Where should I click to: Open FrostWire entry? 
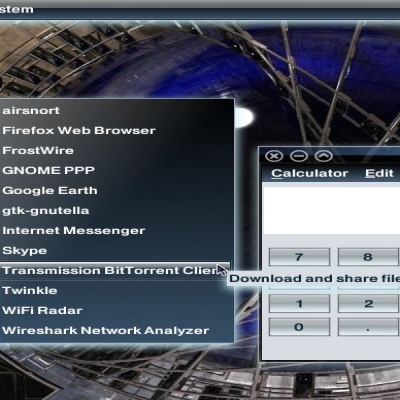[116, 150]
